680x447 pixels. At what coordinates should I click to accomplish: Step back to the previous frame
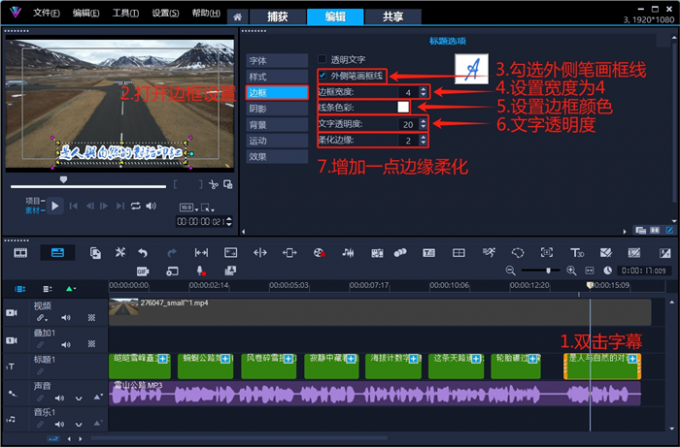(90, 206)
